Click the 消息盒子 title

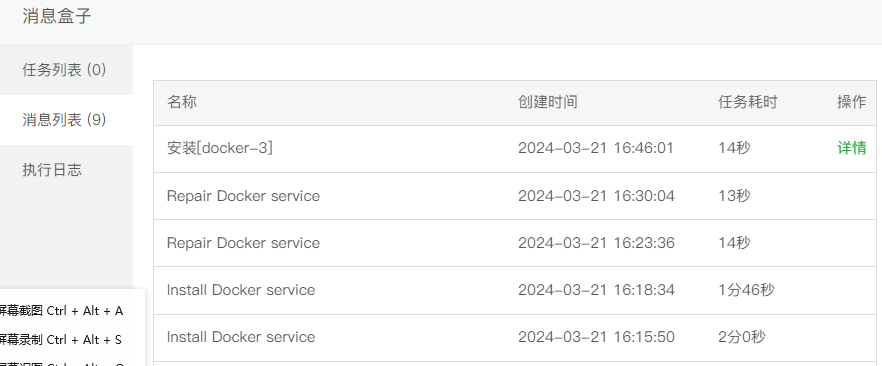click(x=57, y=16)
